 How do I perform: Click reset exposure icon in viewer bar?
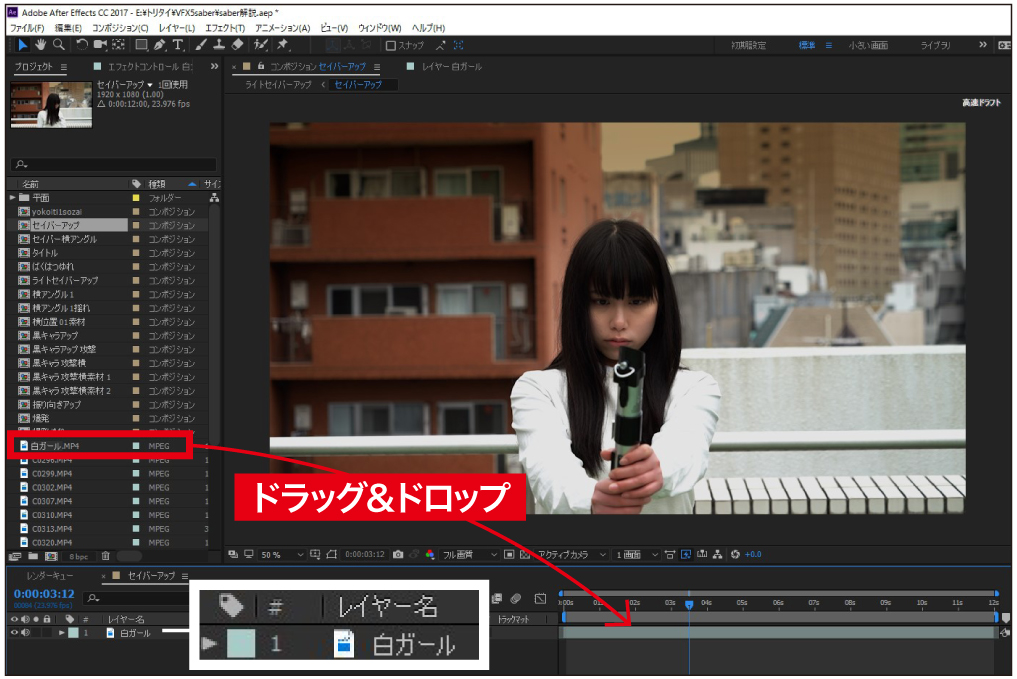point(735,554)
